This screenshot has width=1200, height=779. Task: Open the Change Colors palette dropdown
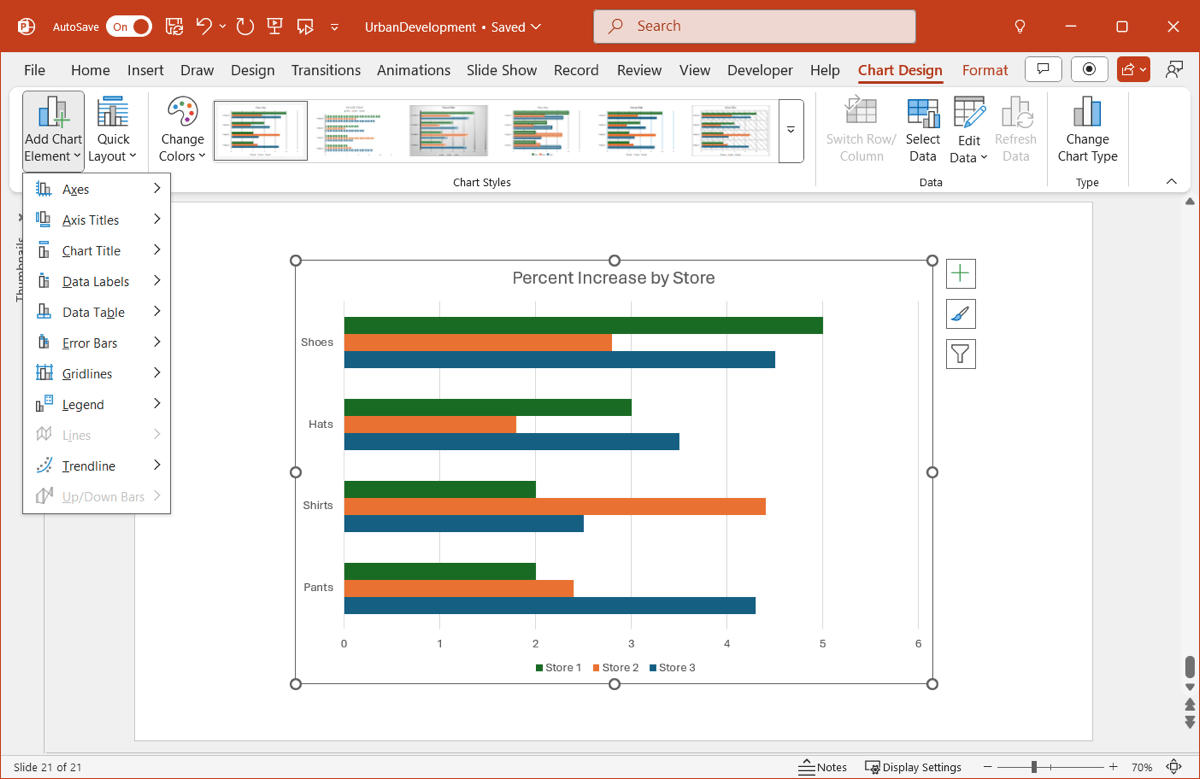[182, 130]
